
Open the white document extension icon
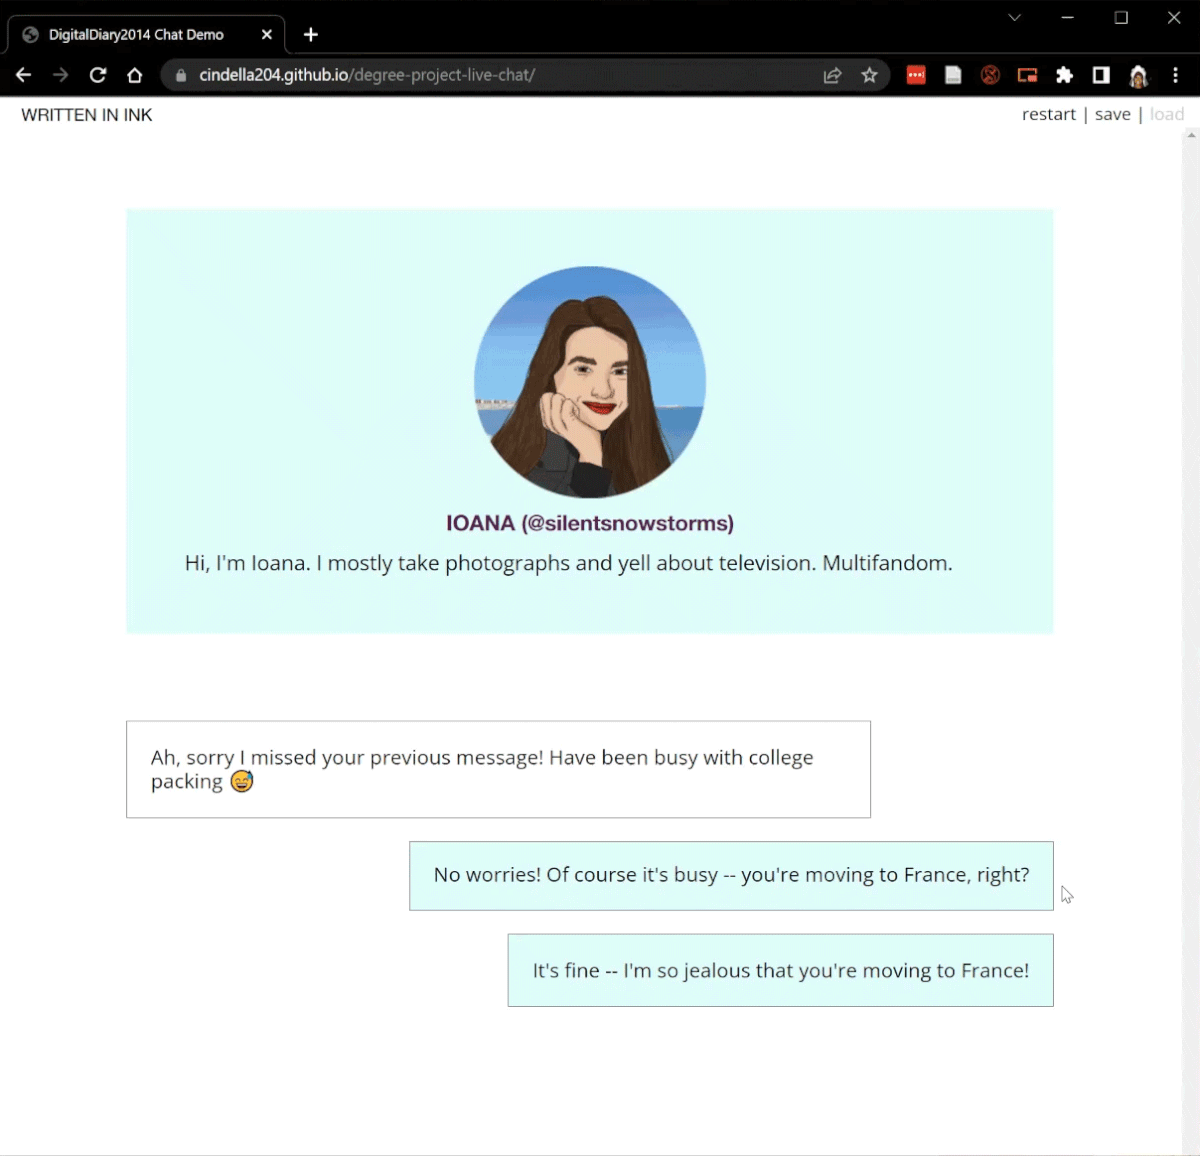(x=953, y=75)
